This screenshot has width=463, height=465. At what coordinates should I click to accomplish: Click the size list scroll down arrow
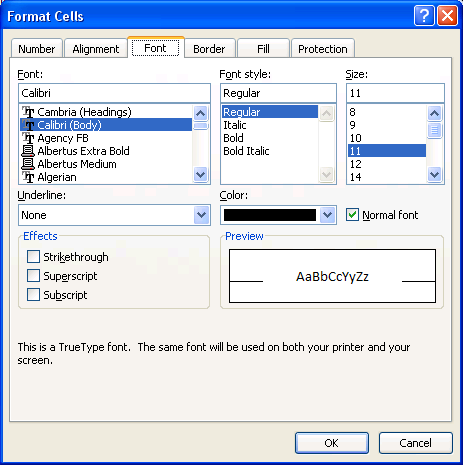[x=434, y=174]
